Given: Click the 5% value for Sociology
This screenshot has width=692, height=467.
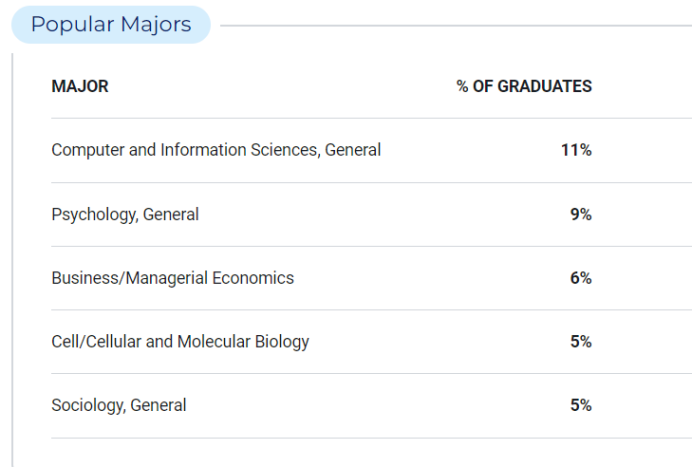Looking at the screenshot, I should coord(581,405).
